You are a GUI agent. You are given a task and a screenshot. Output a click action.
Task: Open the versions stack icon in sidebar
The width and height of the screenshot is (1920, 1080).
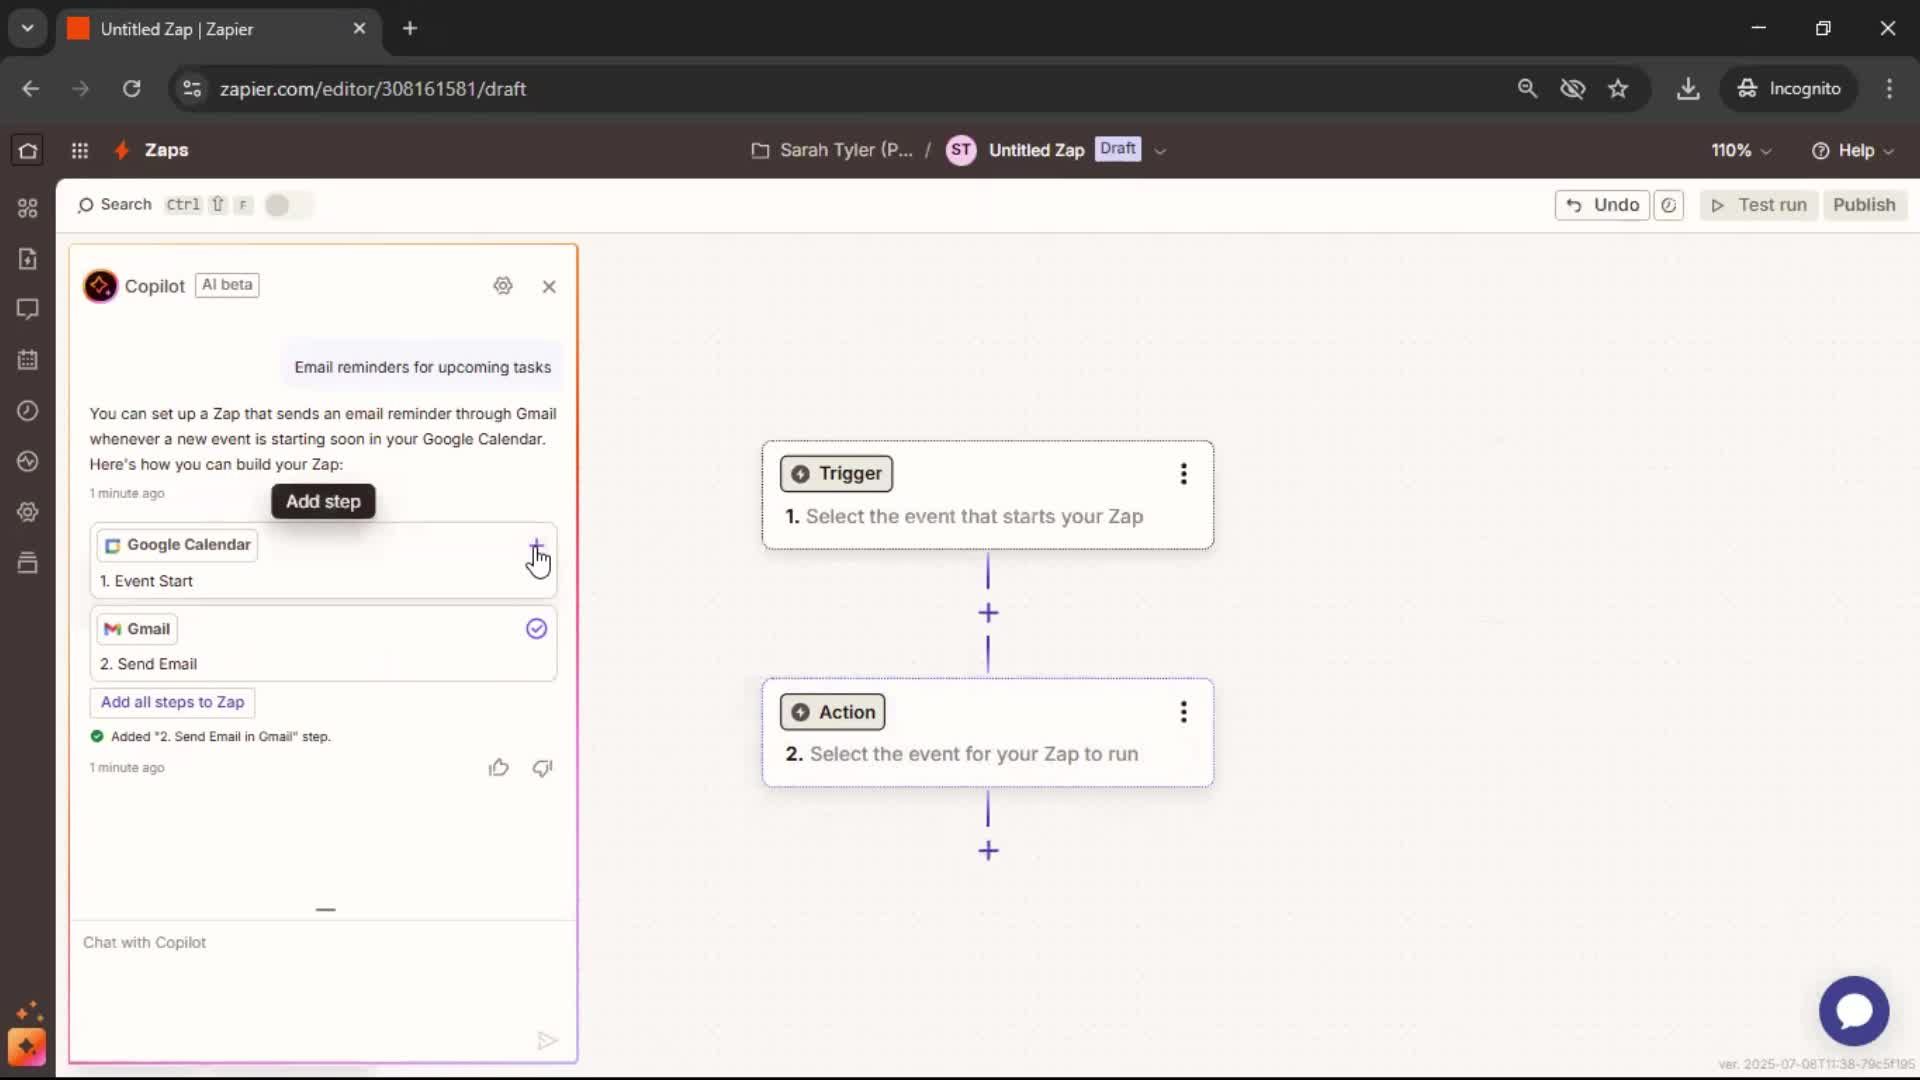28,562
